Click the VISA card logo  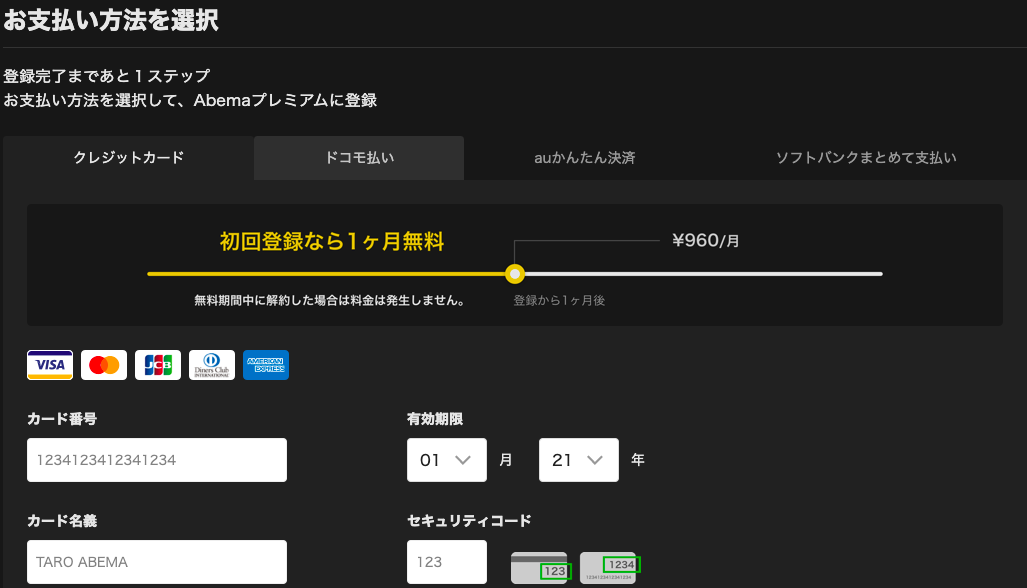[x=50, y=365]
